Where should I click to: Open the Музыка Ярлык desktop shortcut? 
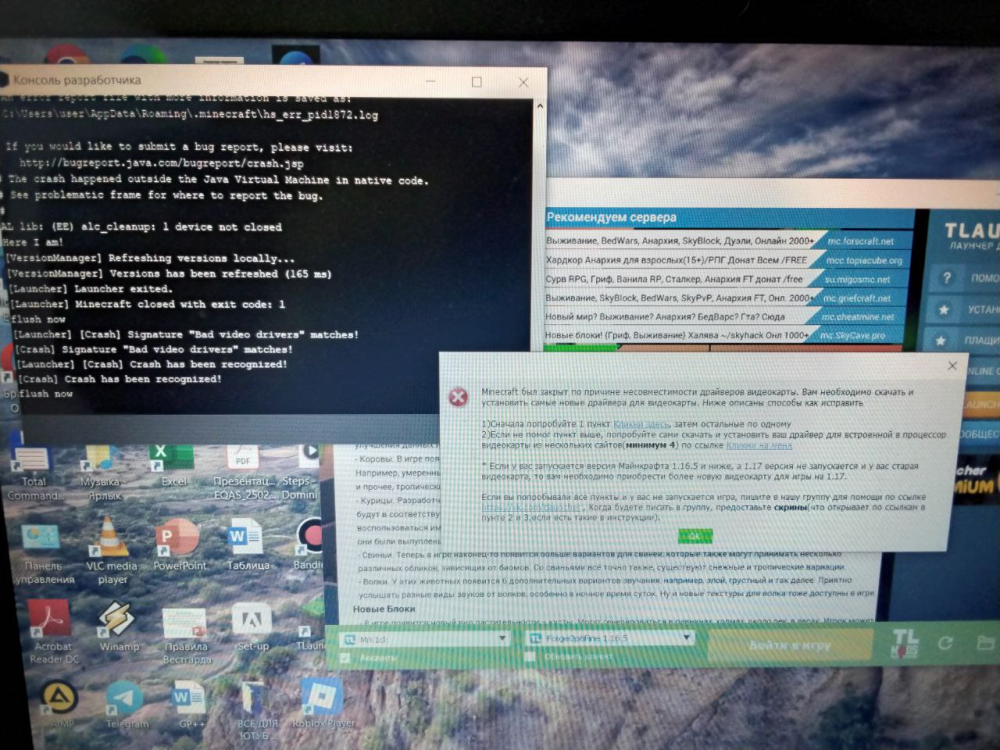pos(103,473)
